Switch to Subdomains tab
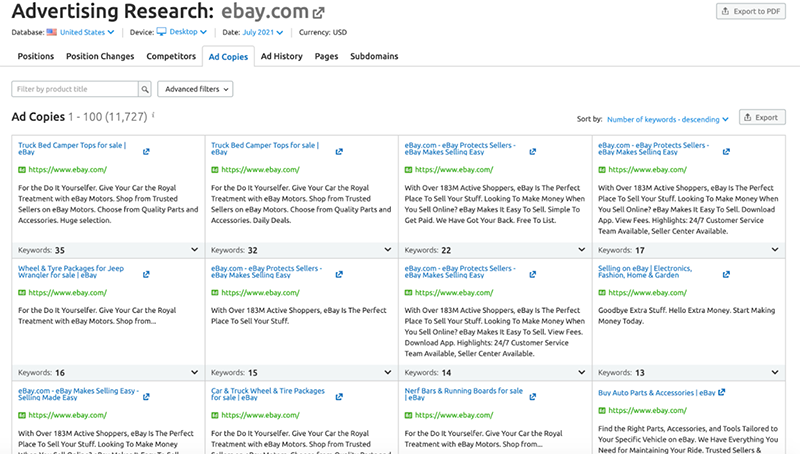 tap(374, 56)
